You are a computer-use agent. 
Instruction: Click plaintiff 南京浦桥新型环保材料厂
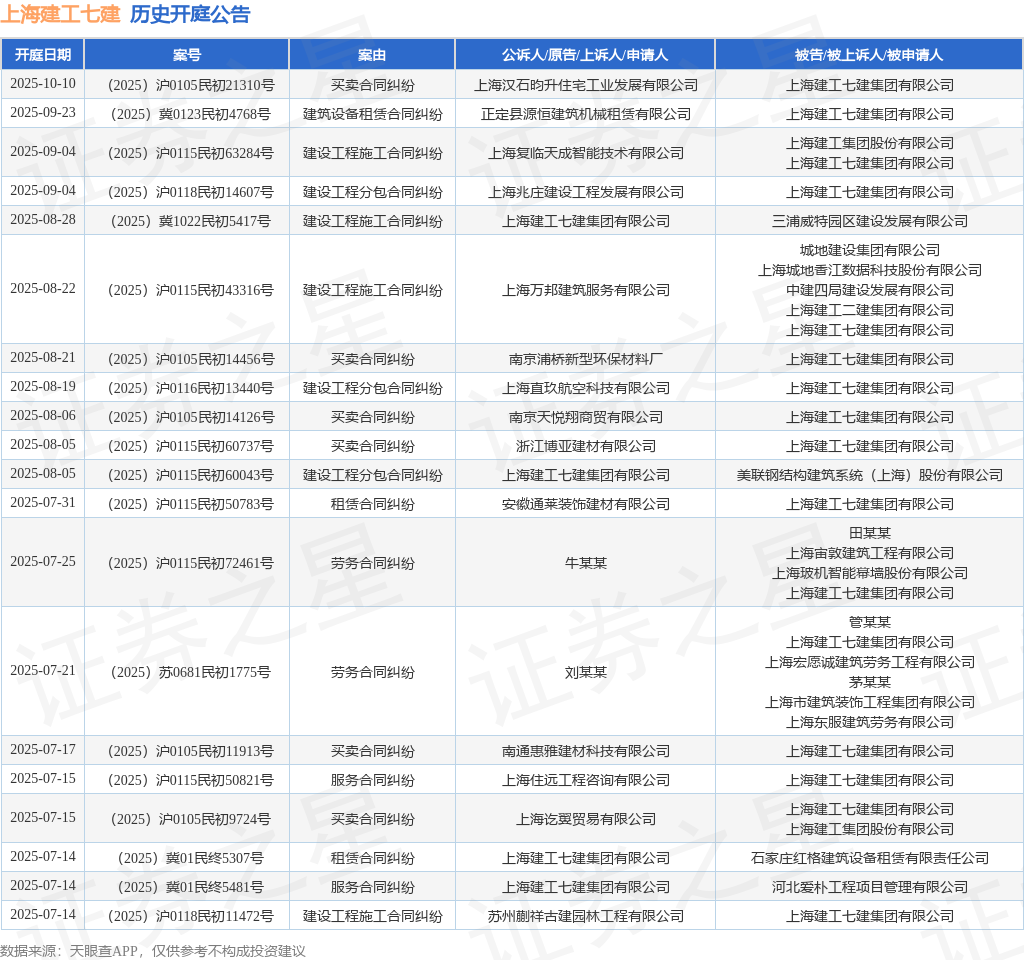pos(585,359)
